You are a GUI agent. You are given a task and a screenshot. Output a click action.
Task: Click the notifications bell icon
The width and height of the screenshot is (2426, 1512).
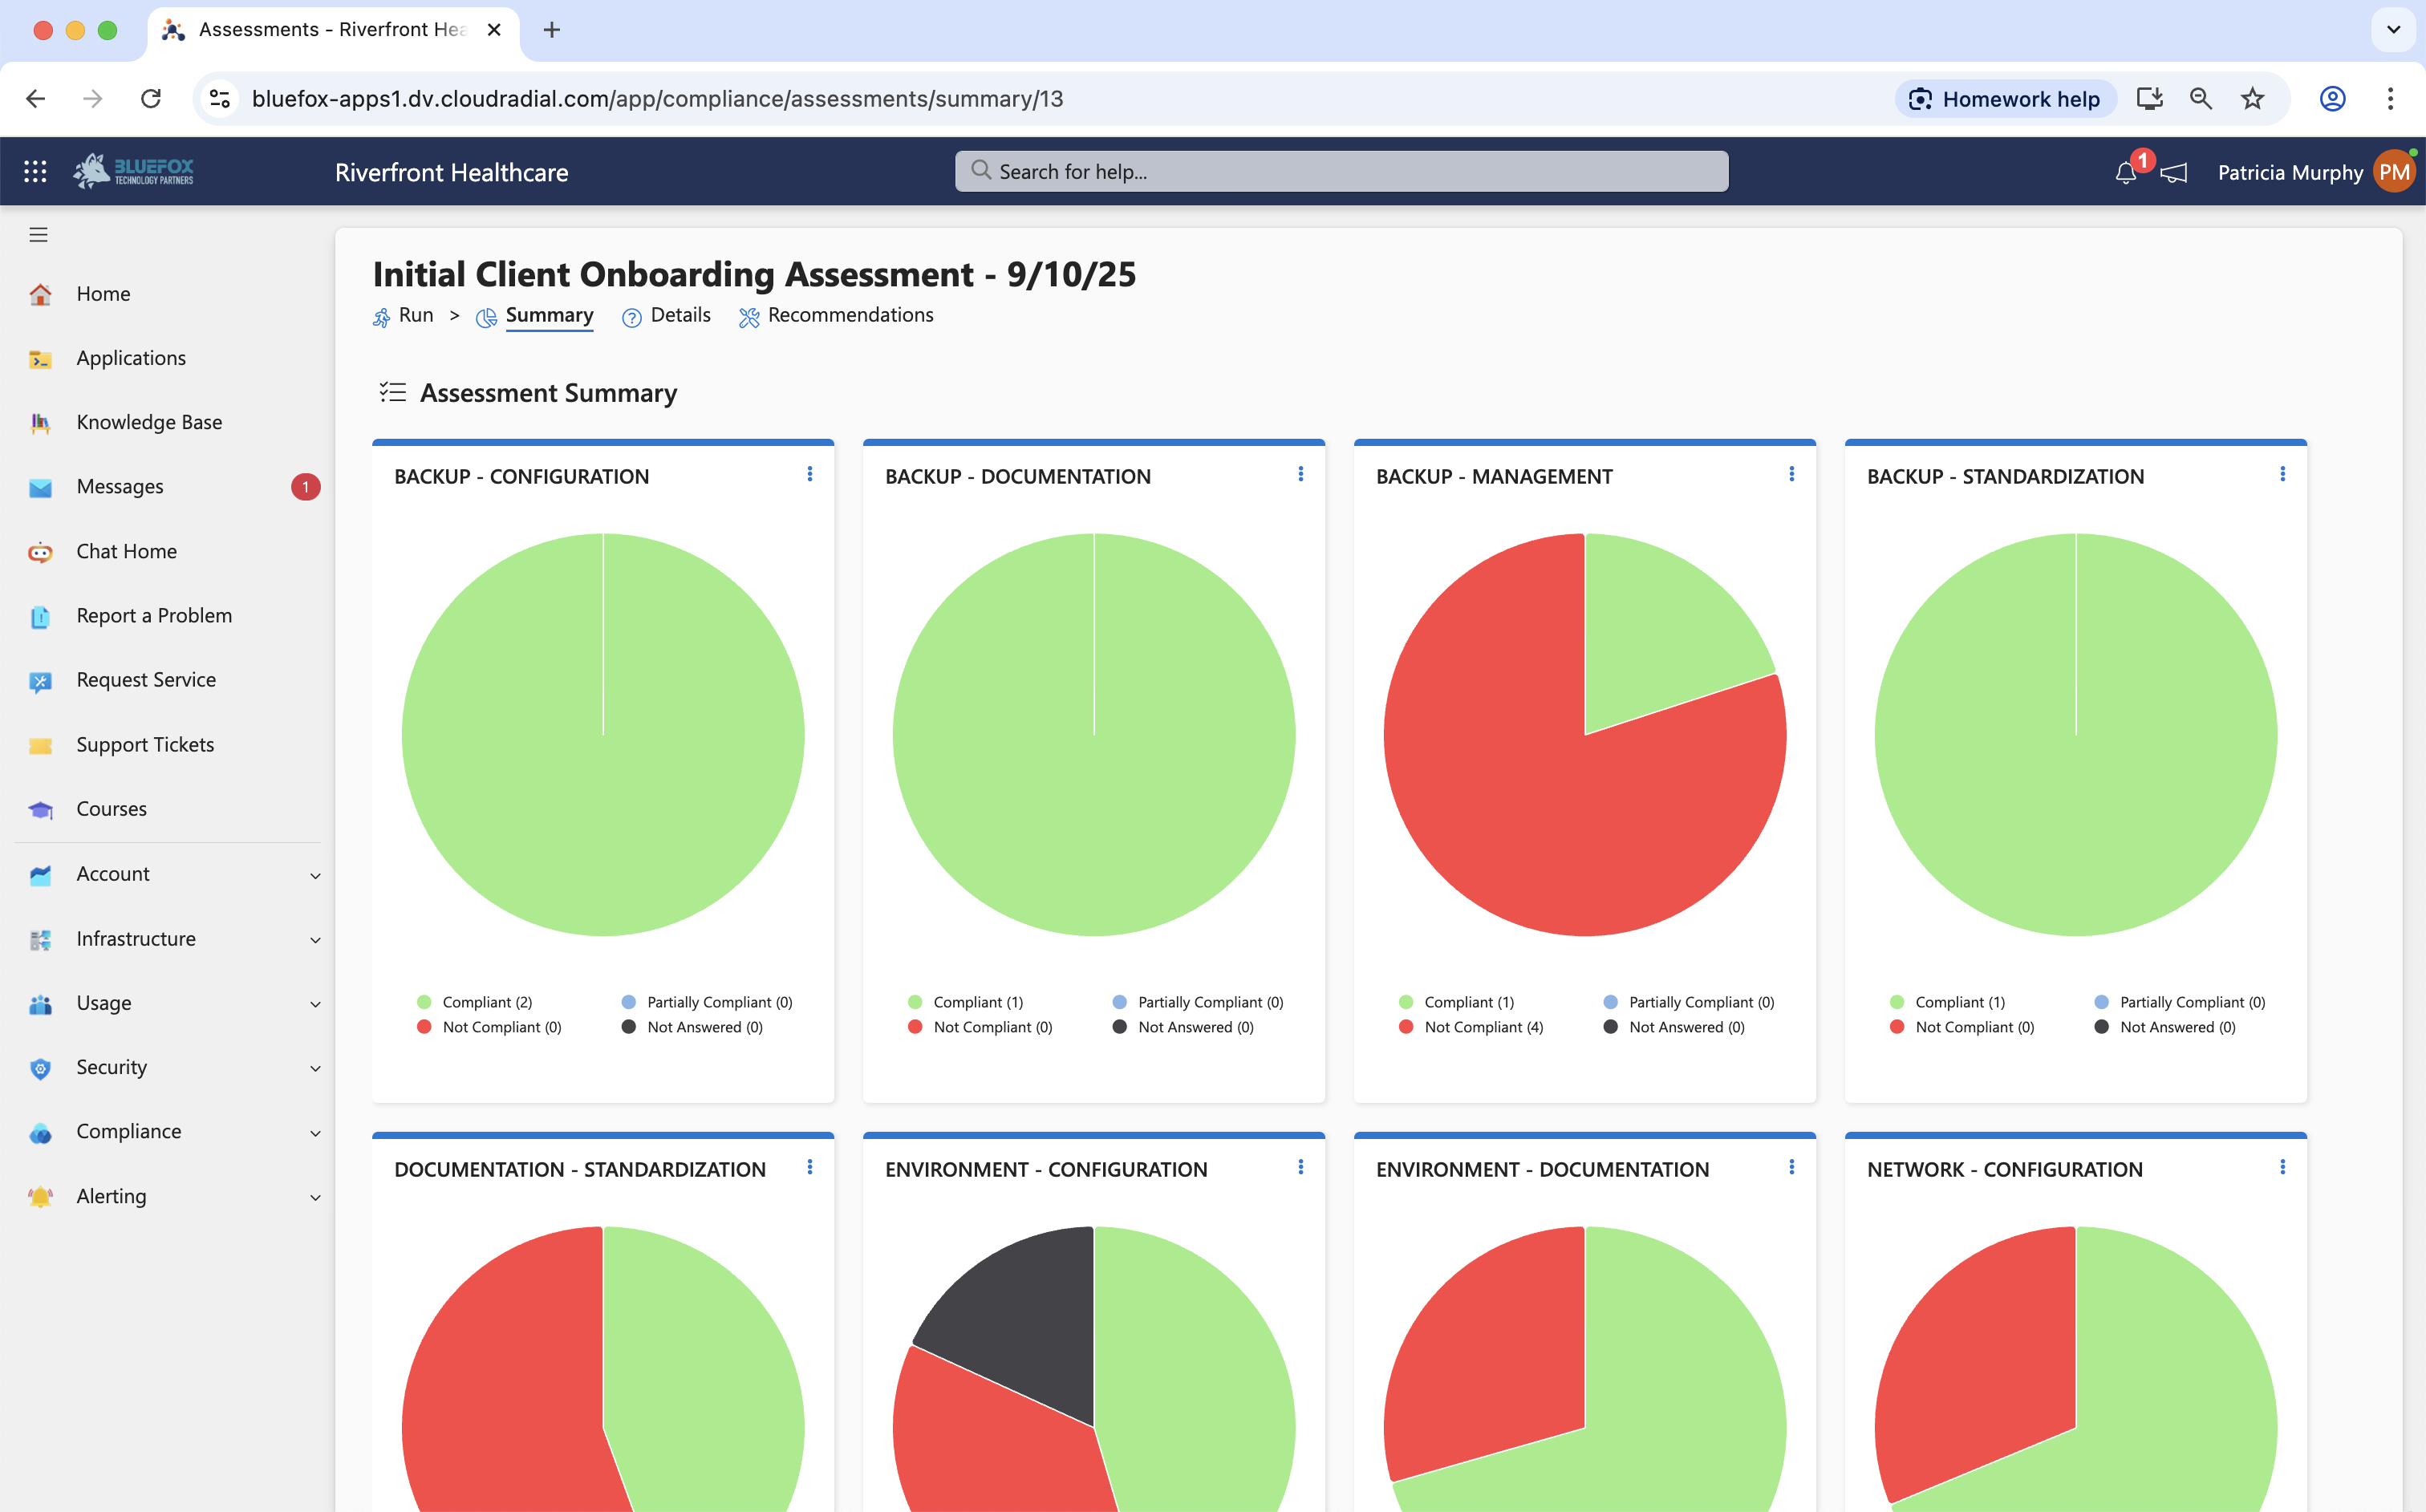2125,173
